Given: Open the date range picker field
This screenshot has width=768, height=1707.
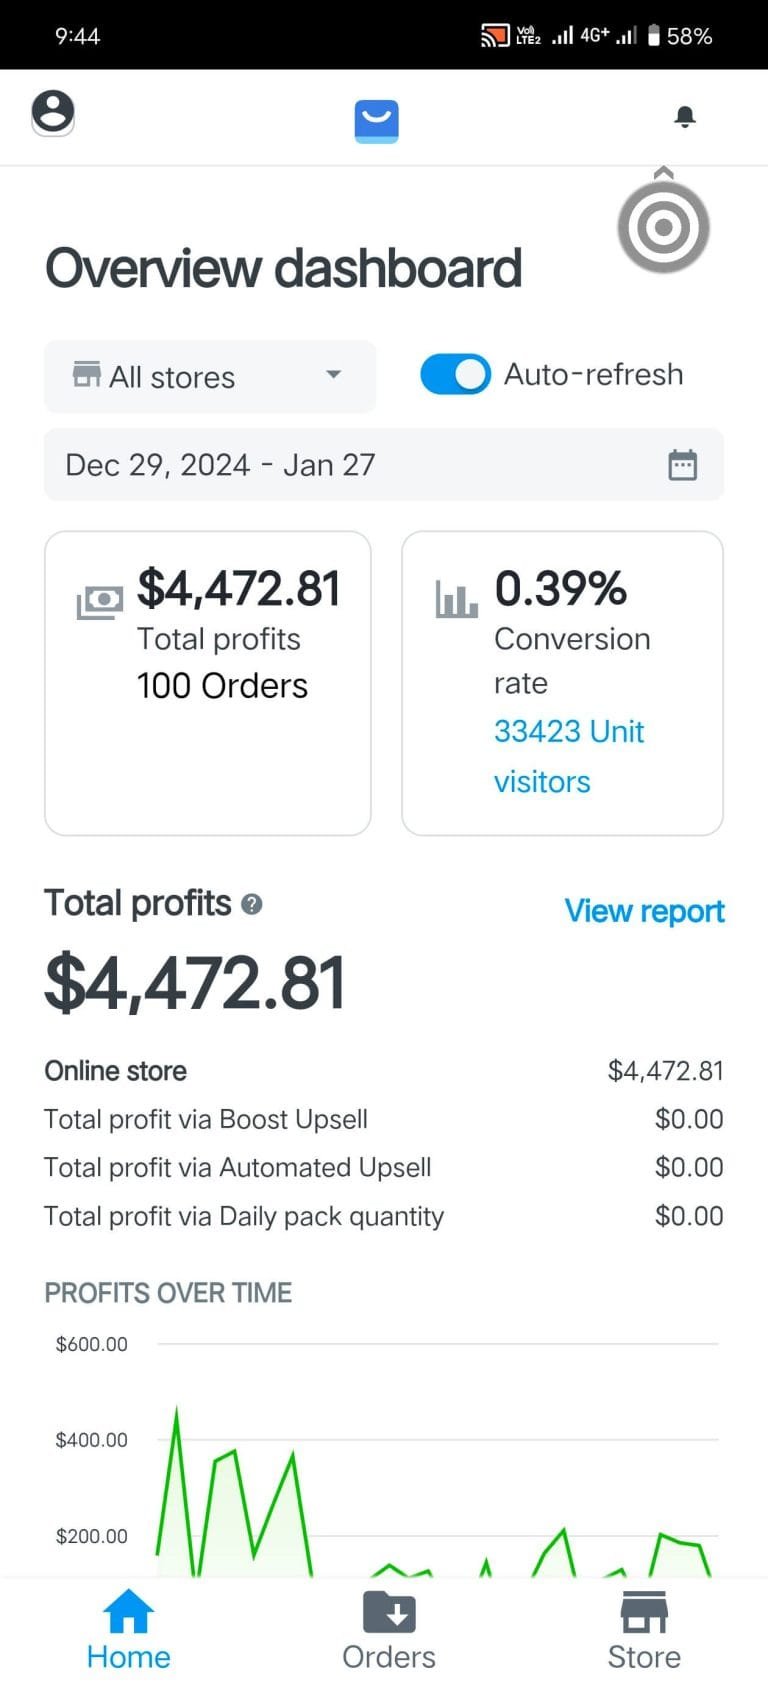Looking at the screenshot, I should click(360, 465).
